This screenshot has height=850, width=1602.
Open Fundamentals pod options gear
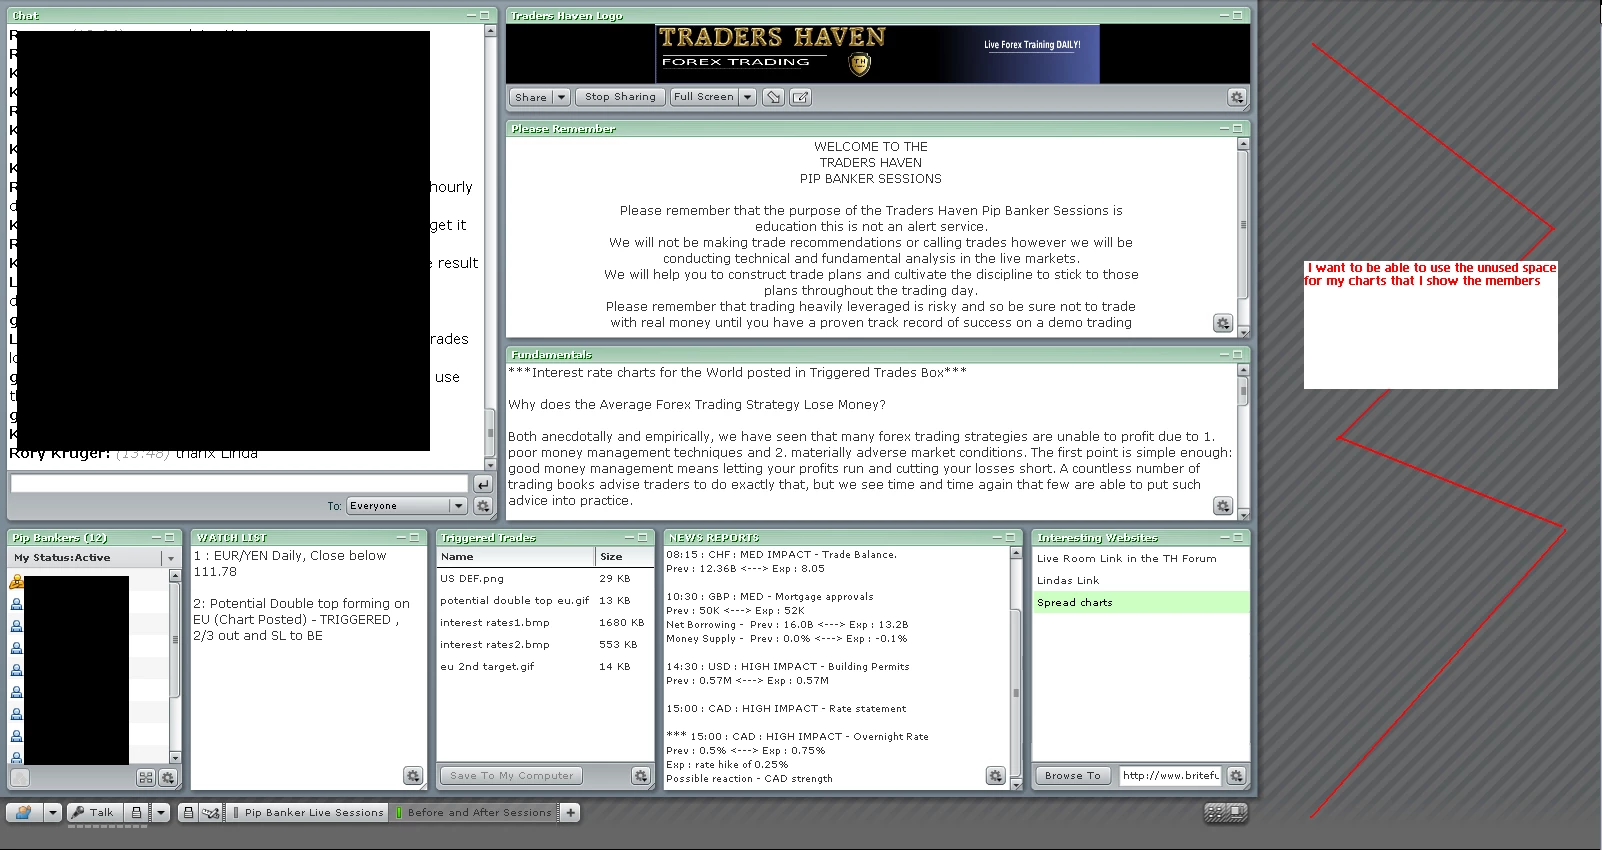[x=1223, y=506]
